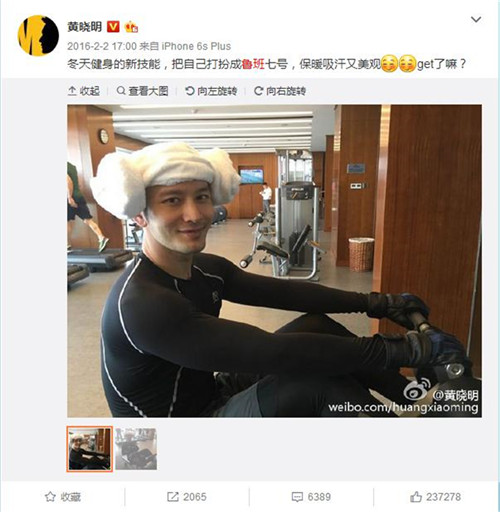Collapse the image with 收起

(84, 91)
